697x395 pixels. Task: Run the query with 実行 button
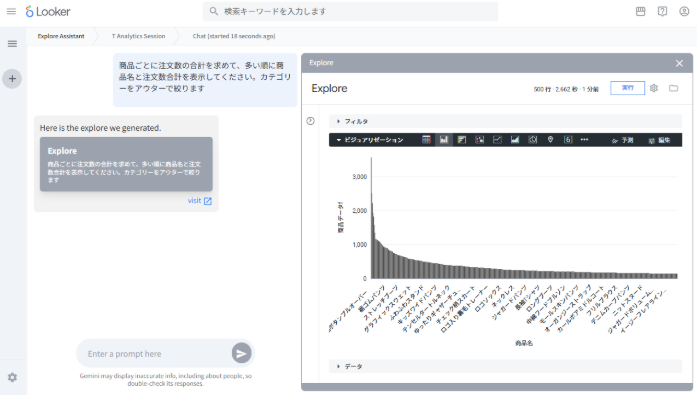[627, 88]
